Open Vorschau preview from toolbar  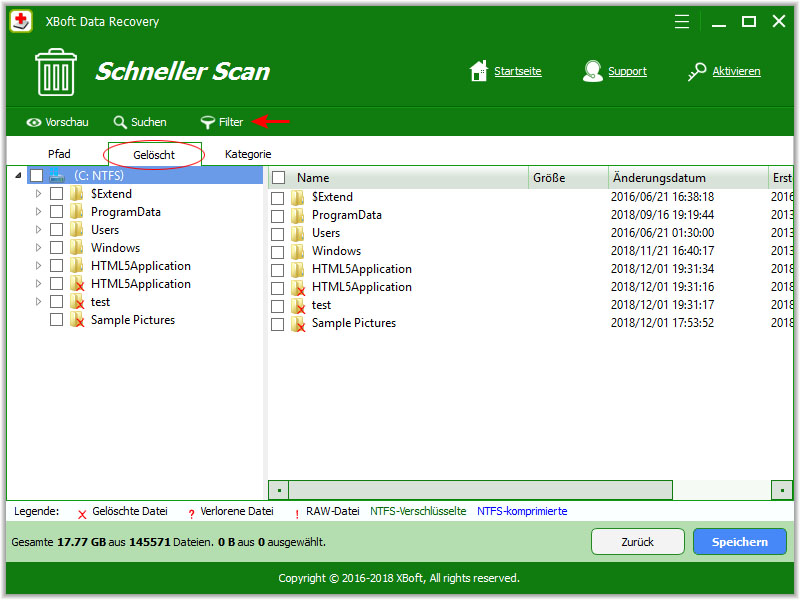point(57,122)
